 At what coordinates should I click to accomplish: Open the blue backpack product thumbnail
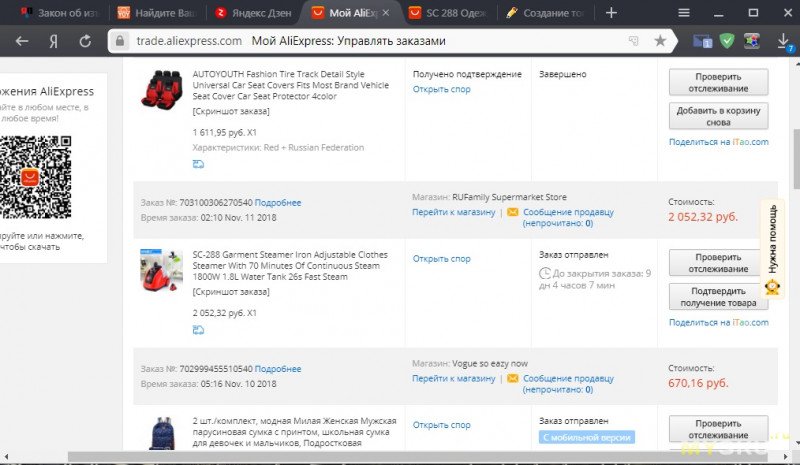tap(162, 433)
